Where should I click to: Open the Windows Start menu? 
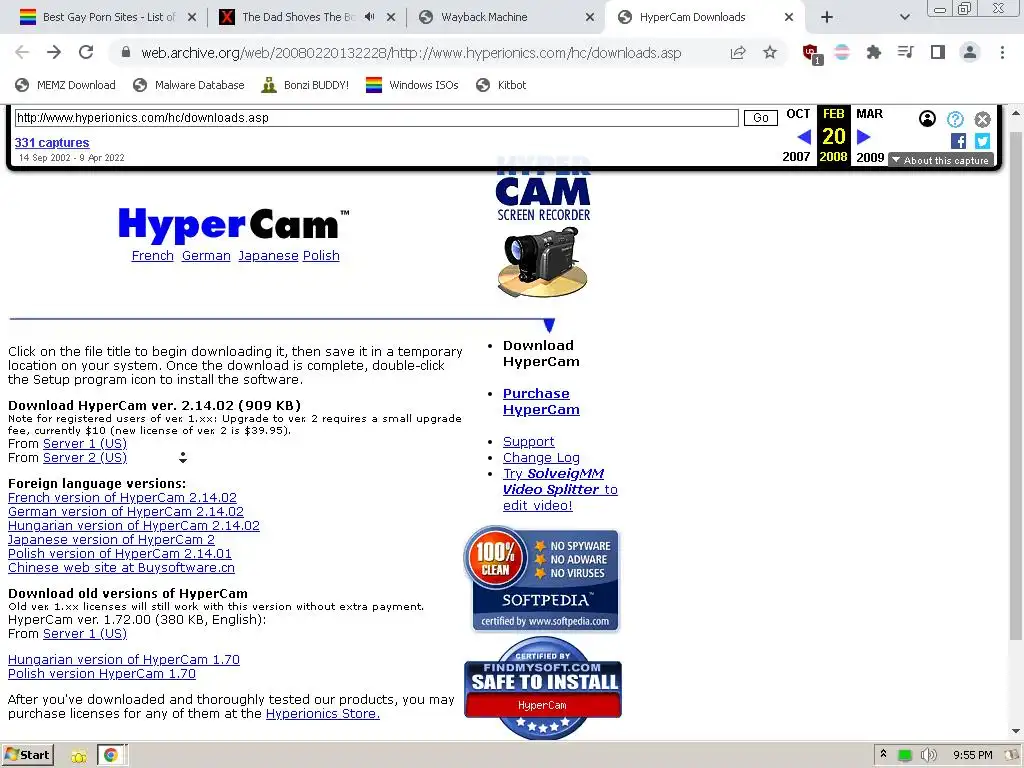coord(27,755)
